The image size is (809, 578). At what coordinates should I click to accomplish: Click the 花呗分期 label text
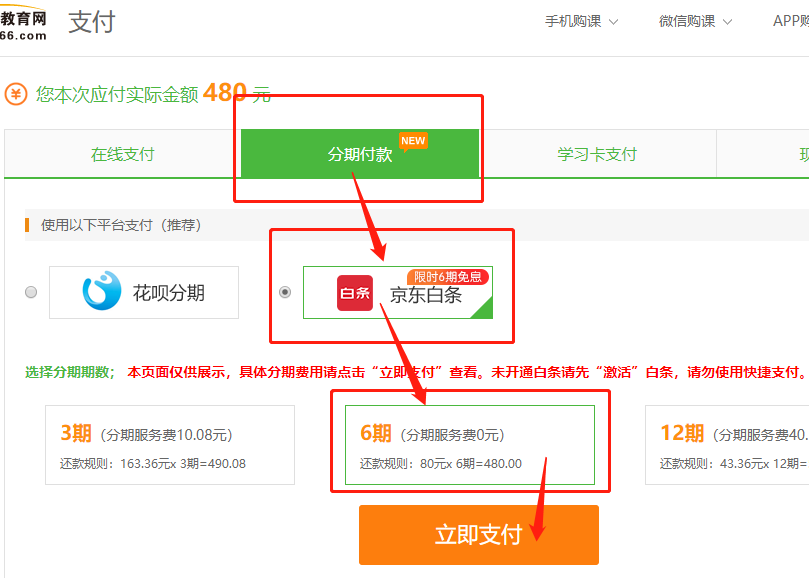tap(169, 293)
